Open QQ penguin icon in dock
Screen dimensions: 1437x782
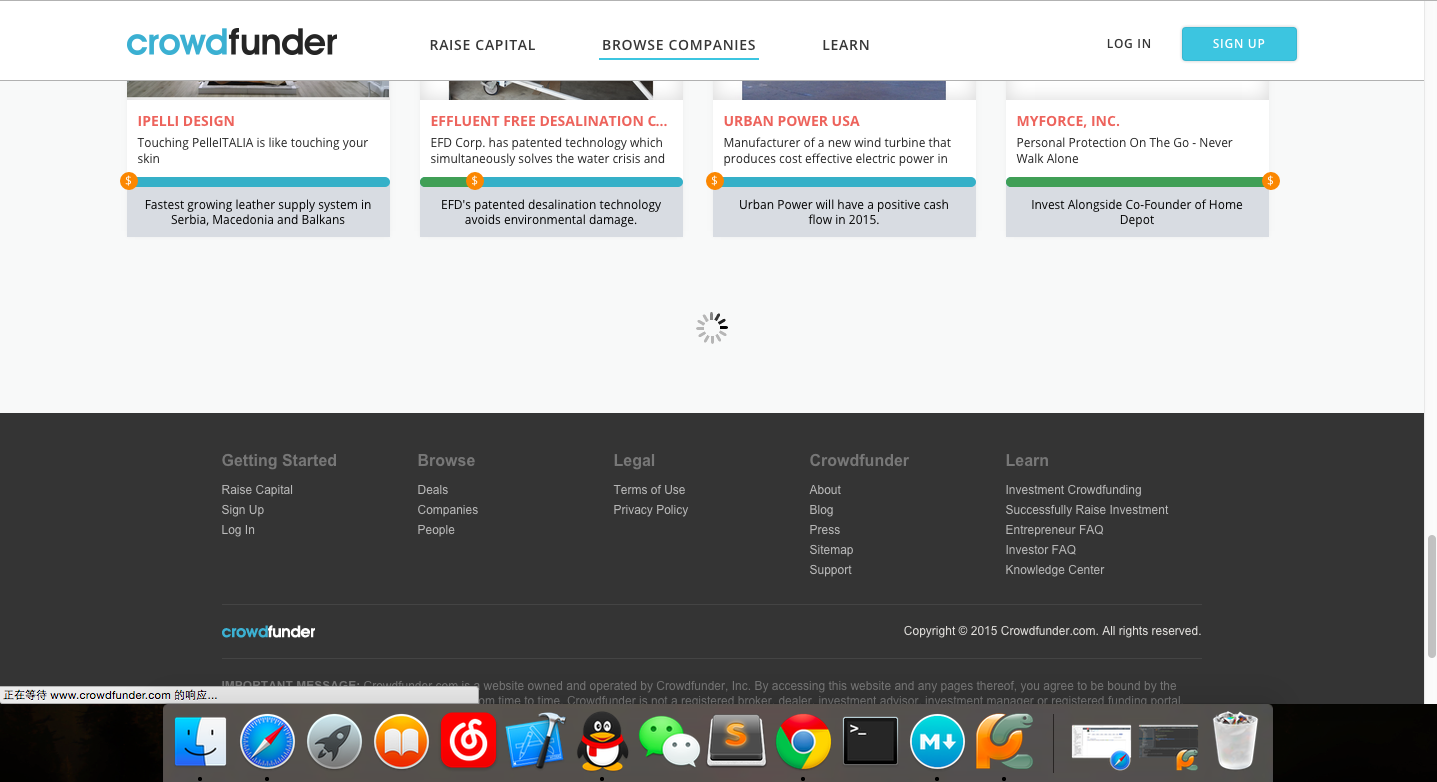pos(603,741)
